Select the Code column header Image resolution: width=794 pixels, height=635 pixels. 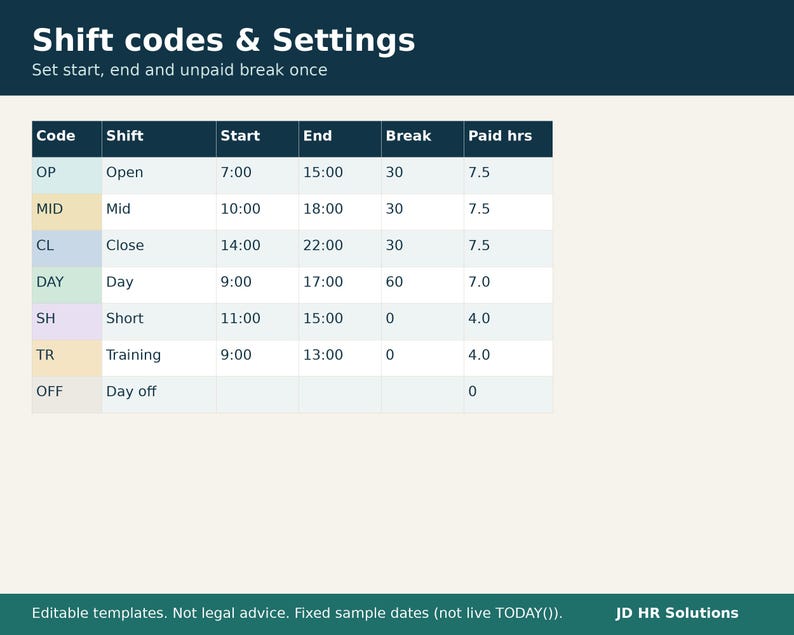click(67, 139)
